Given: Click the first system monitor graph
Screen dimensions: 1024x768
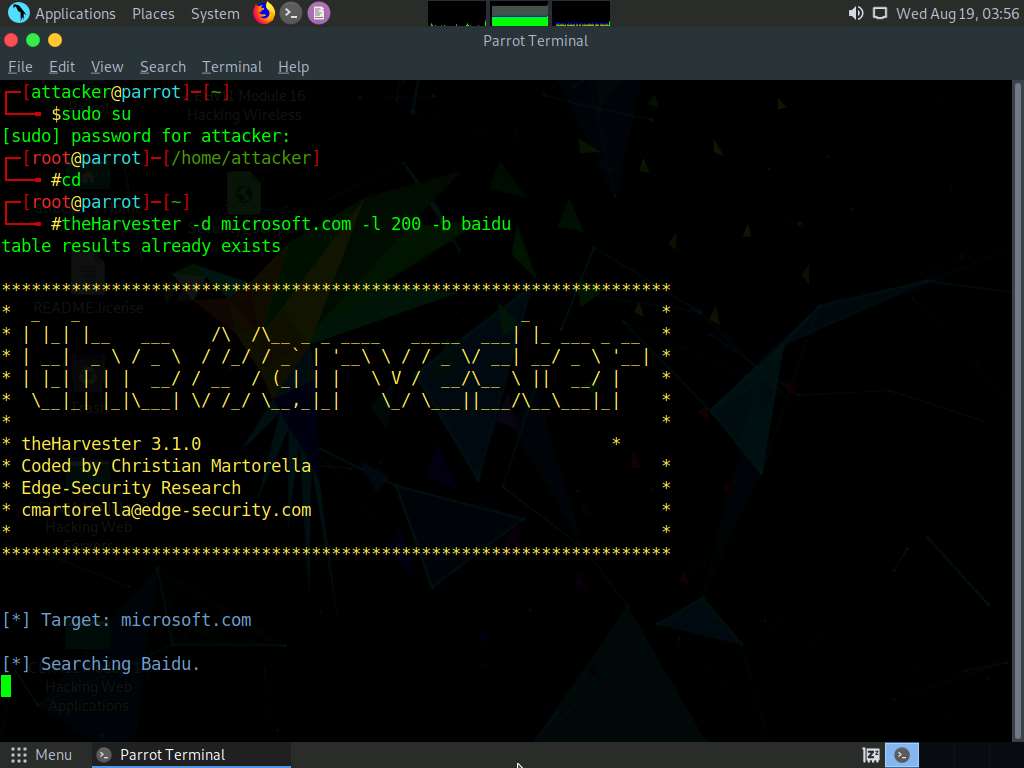Looking at the screenshot, I should point(456,14).
